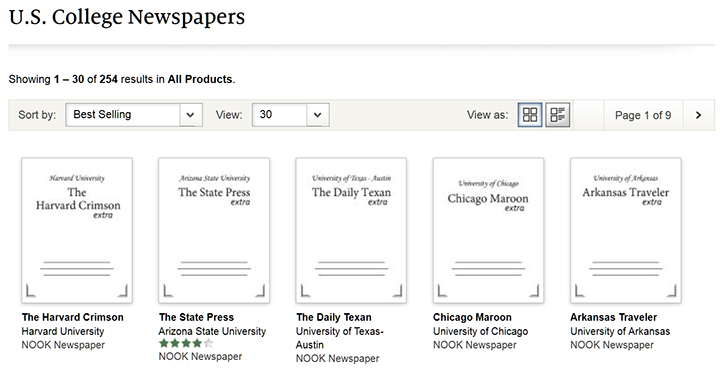Viewport: 720px width, 371px height.
Task: Click the Harvard University publisher text
Action: point(63,331)
